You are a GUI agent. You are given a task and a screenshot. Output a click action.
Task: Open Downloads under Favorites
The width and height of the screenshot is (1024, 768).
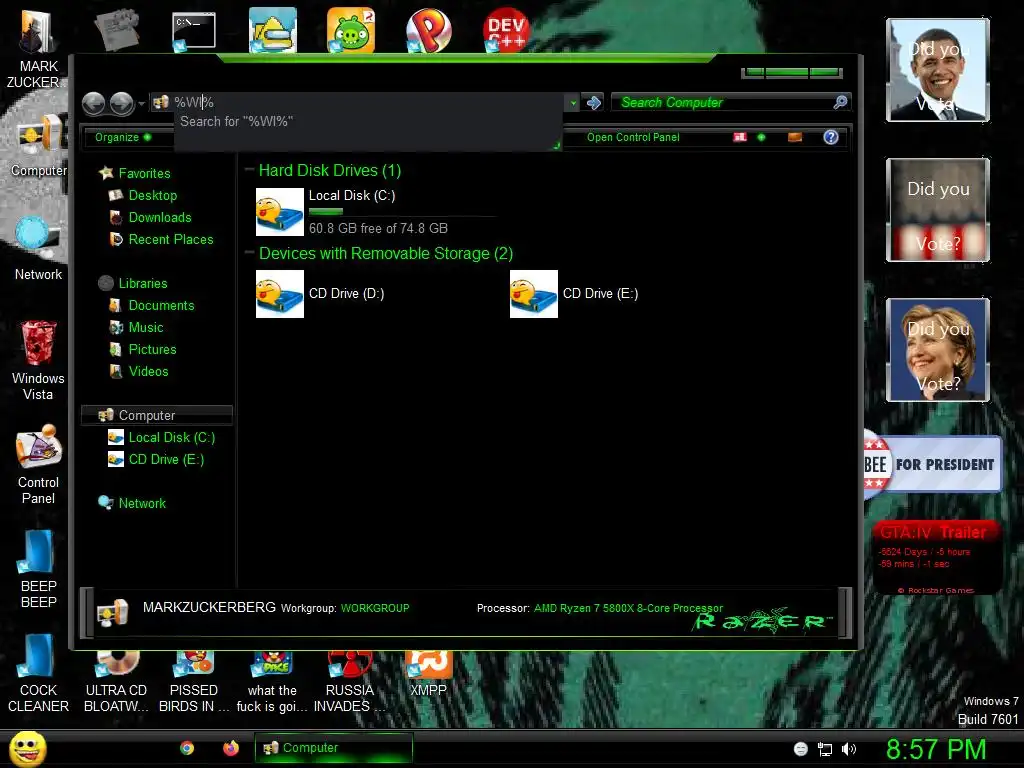[x=159, y=217]
